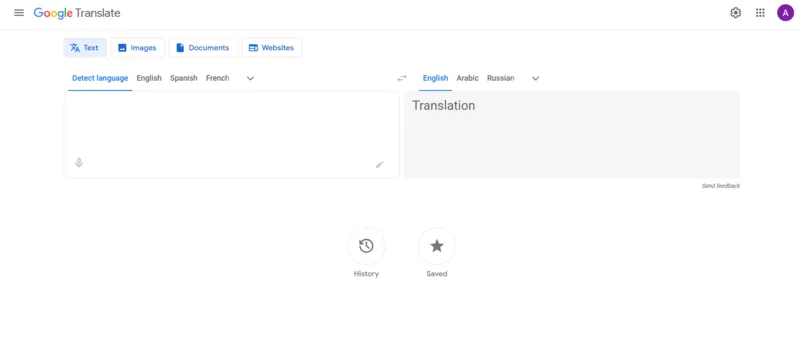Select Arabic as target language
The height and width of the screenshot is (362, 800).
pos(467,78)
